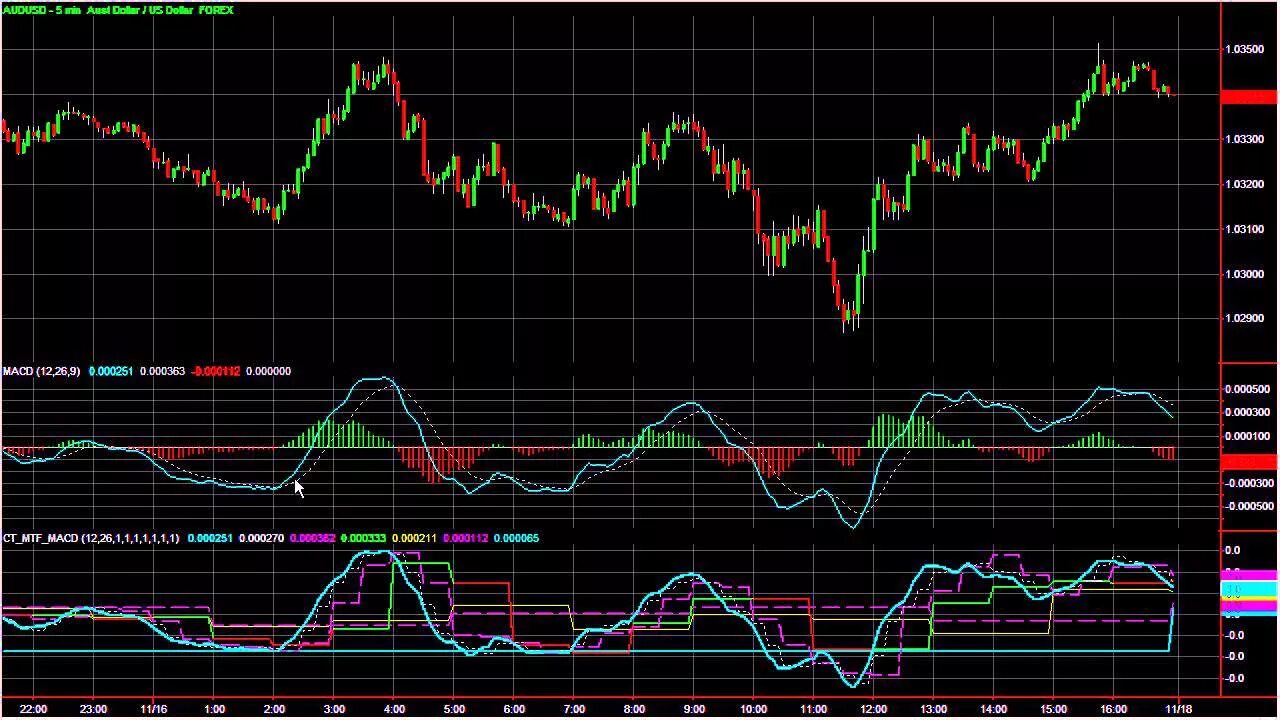Click the 1.03200 price axis label
This screenshot has width=1280, height=720.
[1243, 184]
